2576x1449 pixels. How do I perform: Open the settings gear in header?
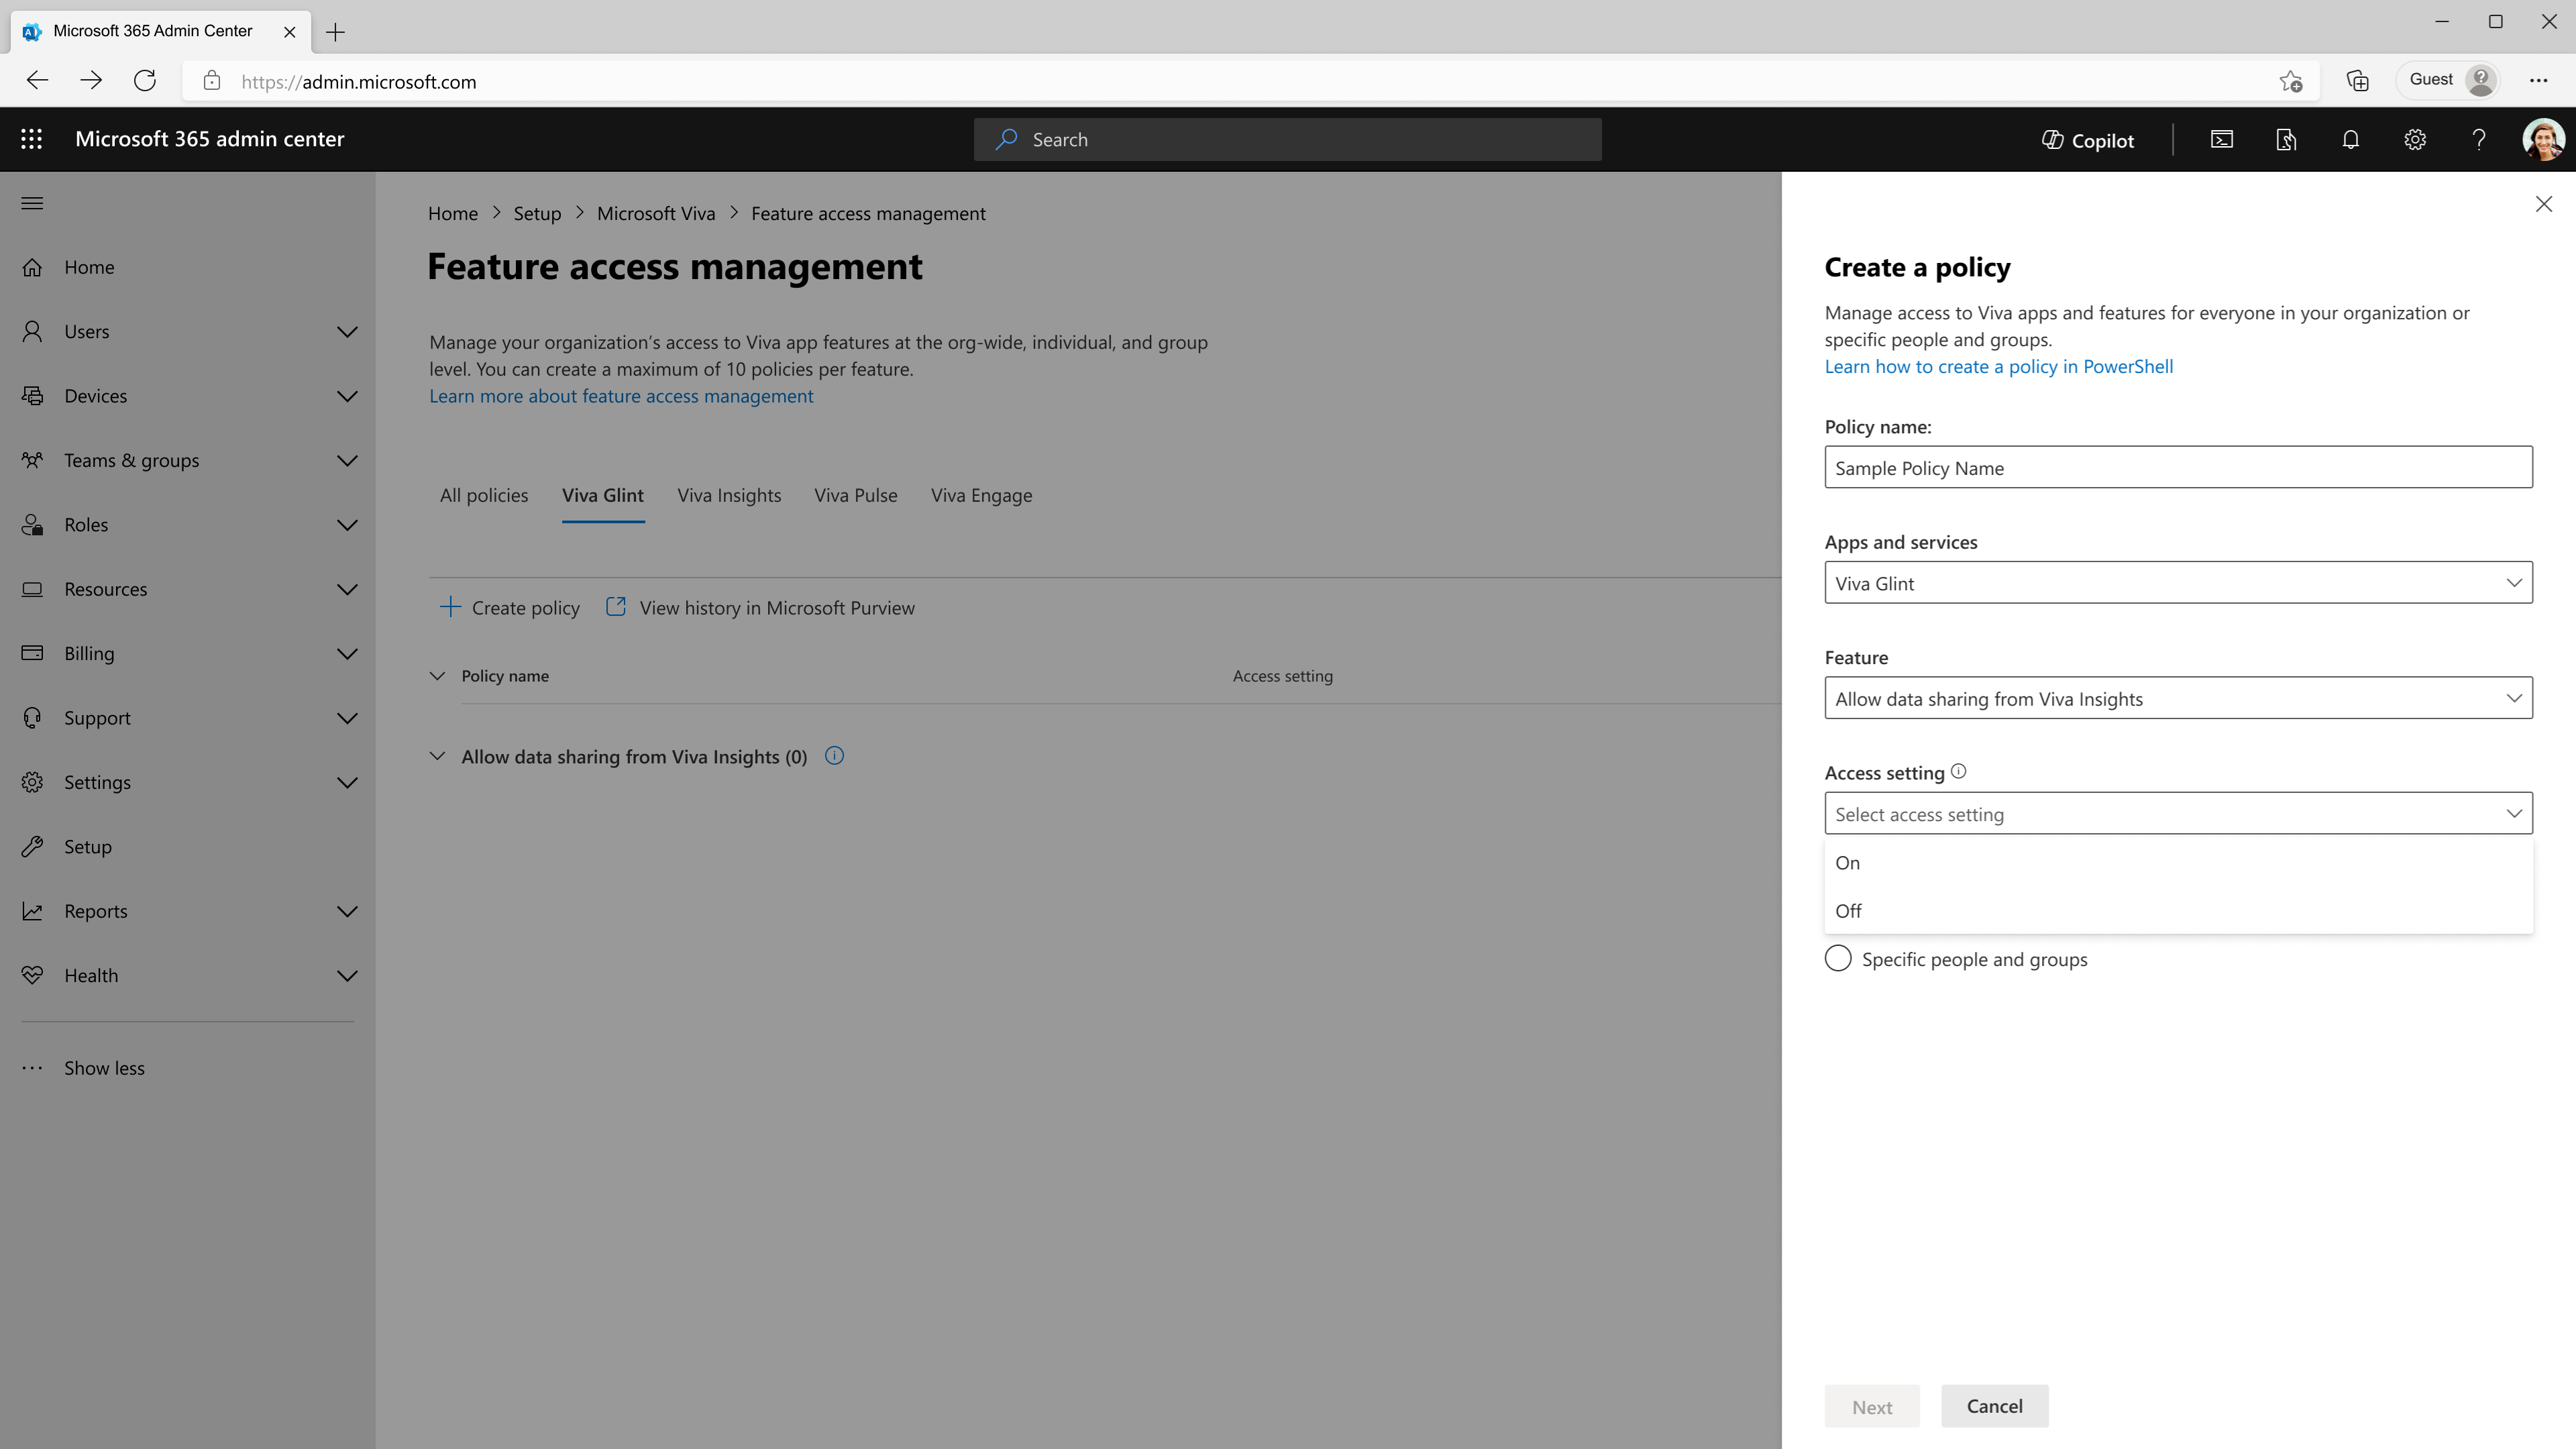pyautogui.click(x=2414, y=140)
